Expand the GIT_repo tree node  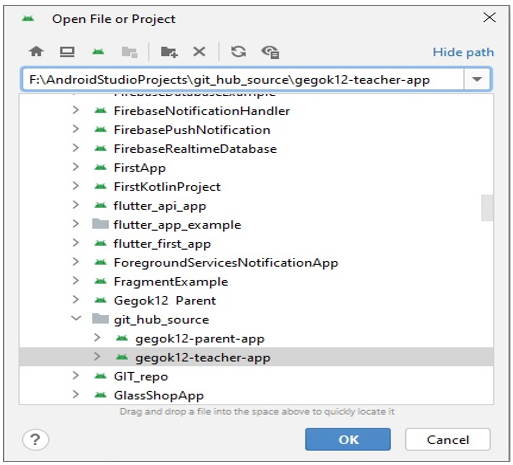(x=76, y=376)
